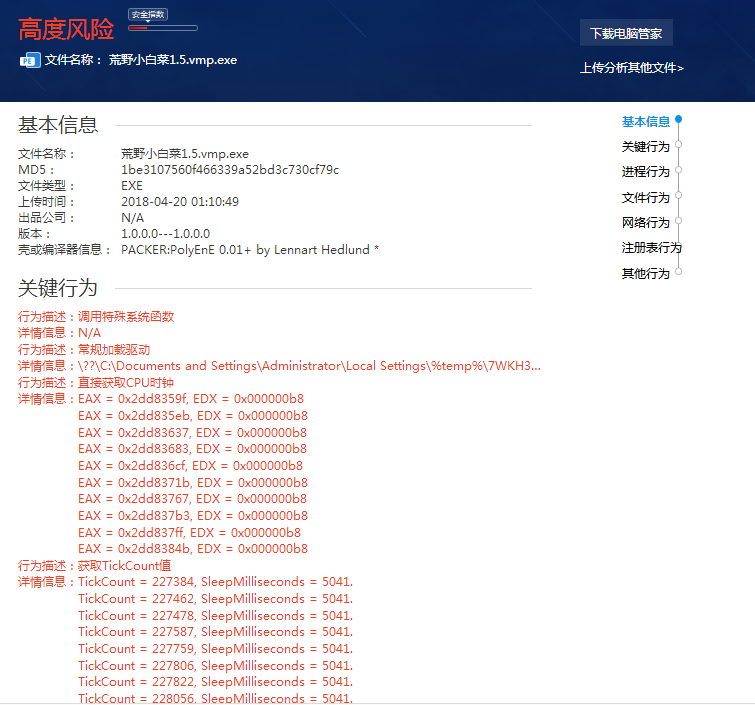Click the nav dot next to 关键行为
This screenshot has height=705, width=755.
click(678, 144)
